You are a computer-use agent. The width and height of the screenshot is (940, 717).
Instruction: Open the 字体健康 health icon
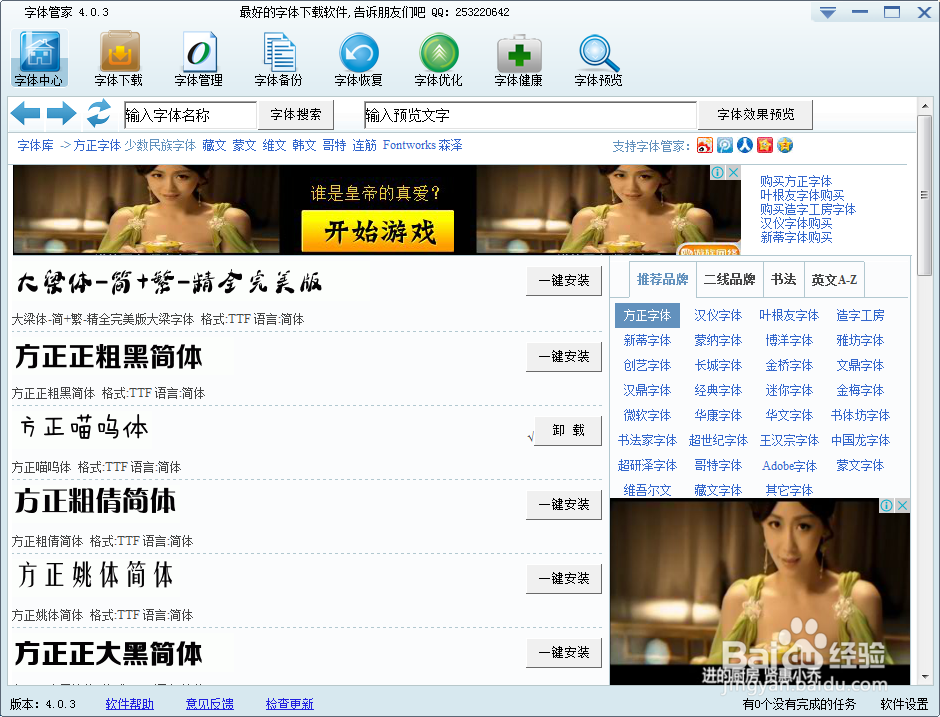pyautogui.click(x=518, y=57)
